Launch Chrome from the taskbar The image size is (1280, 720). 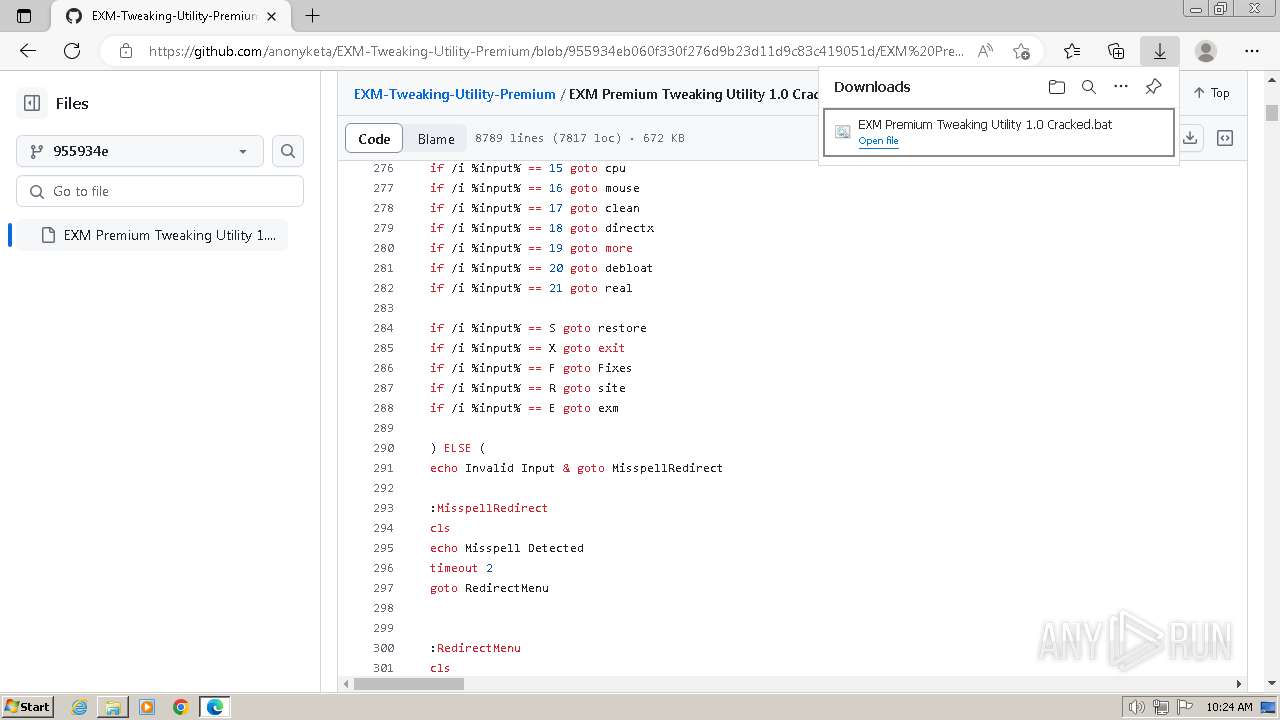(x=181, y=707)
